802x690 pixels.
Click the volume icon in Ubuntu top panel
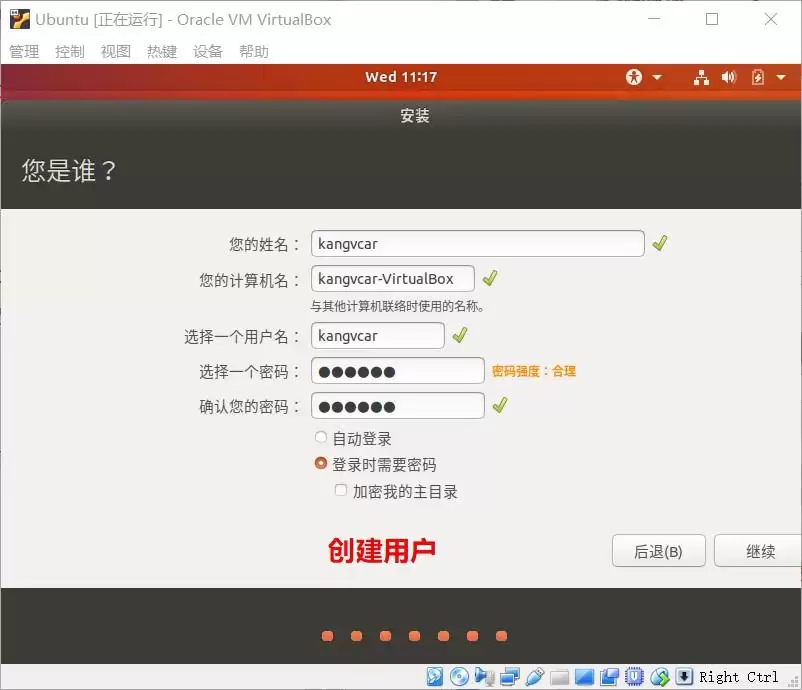(x=730, y=76)
